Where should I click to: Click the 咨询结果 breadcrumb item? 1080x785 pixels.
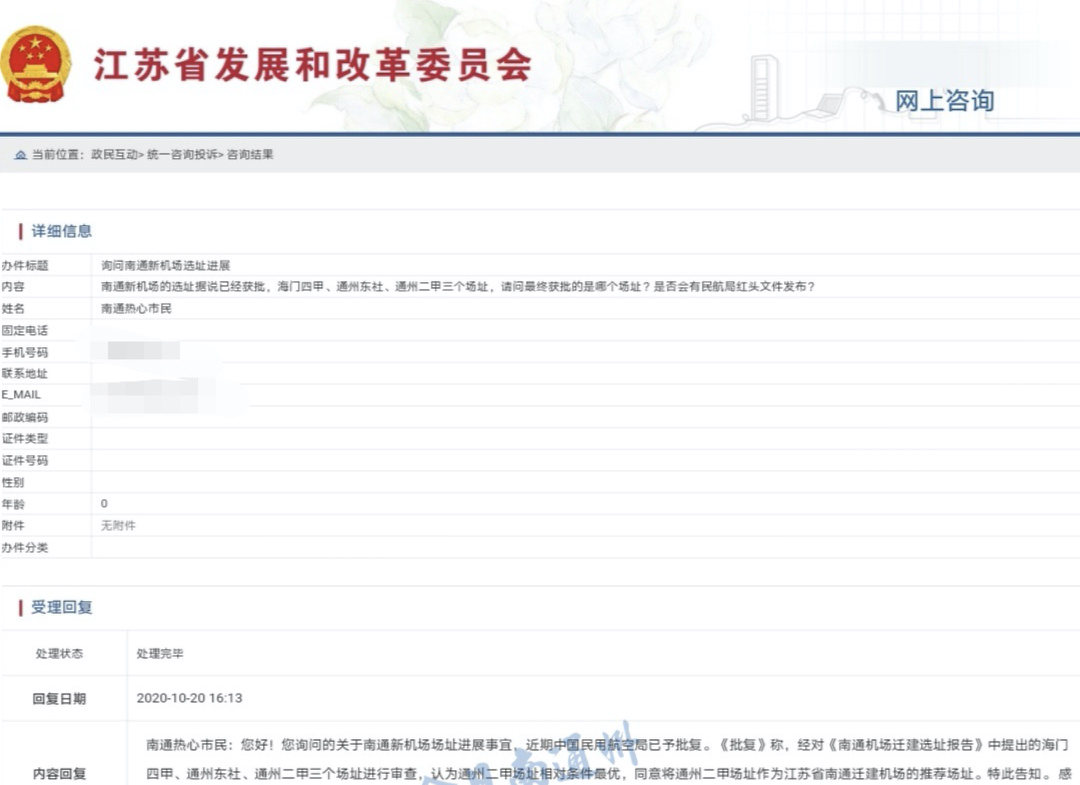[250, 155]
